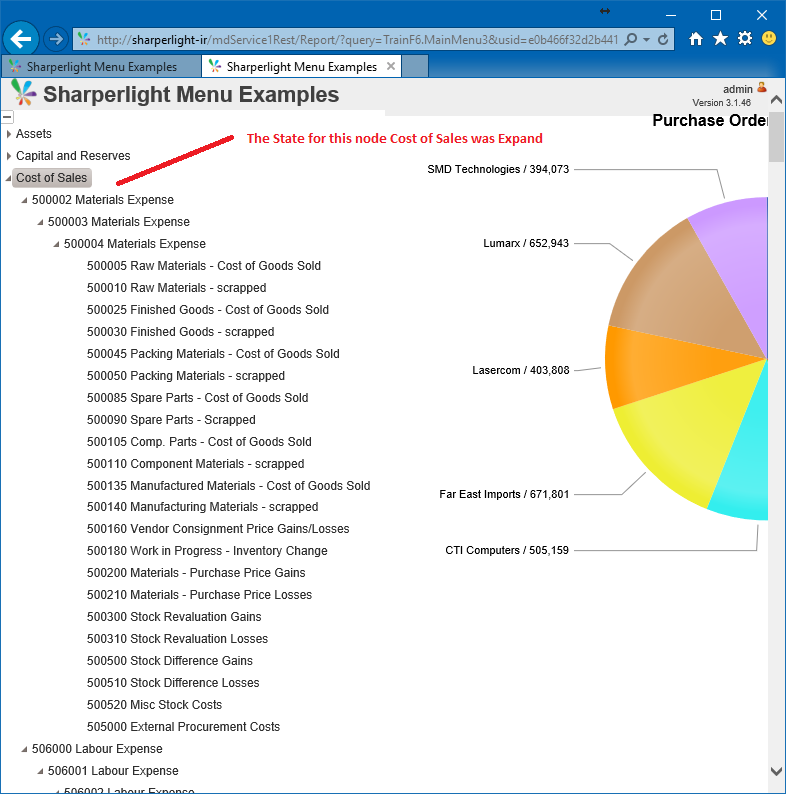Select the Capital and Reserves item
Viewport: 786px width, 794px height.
coord(73,155)
